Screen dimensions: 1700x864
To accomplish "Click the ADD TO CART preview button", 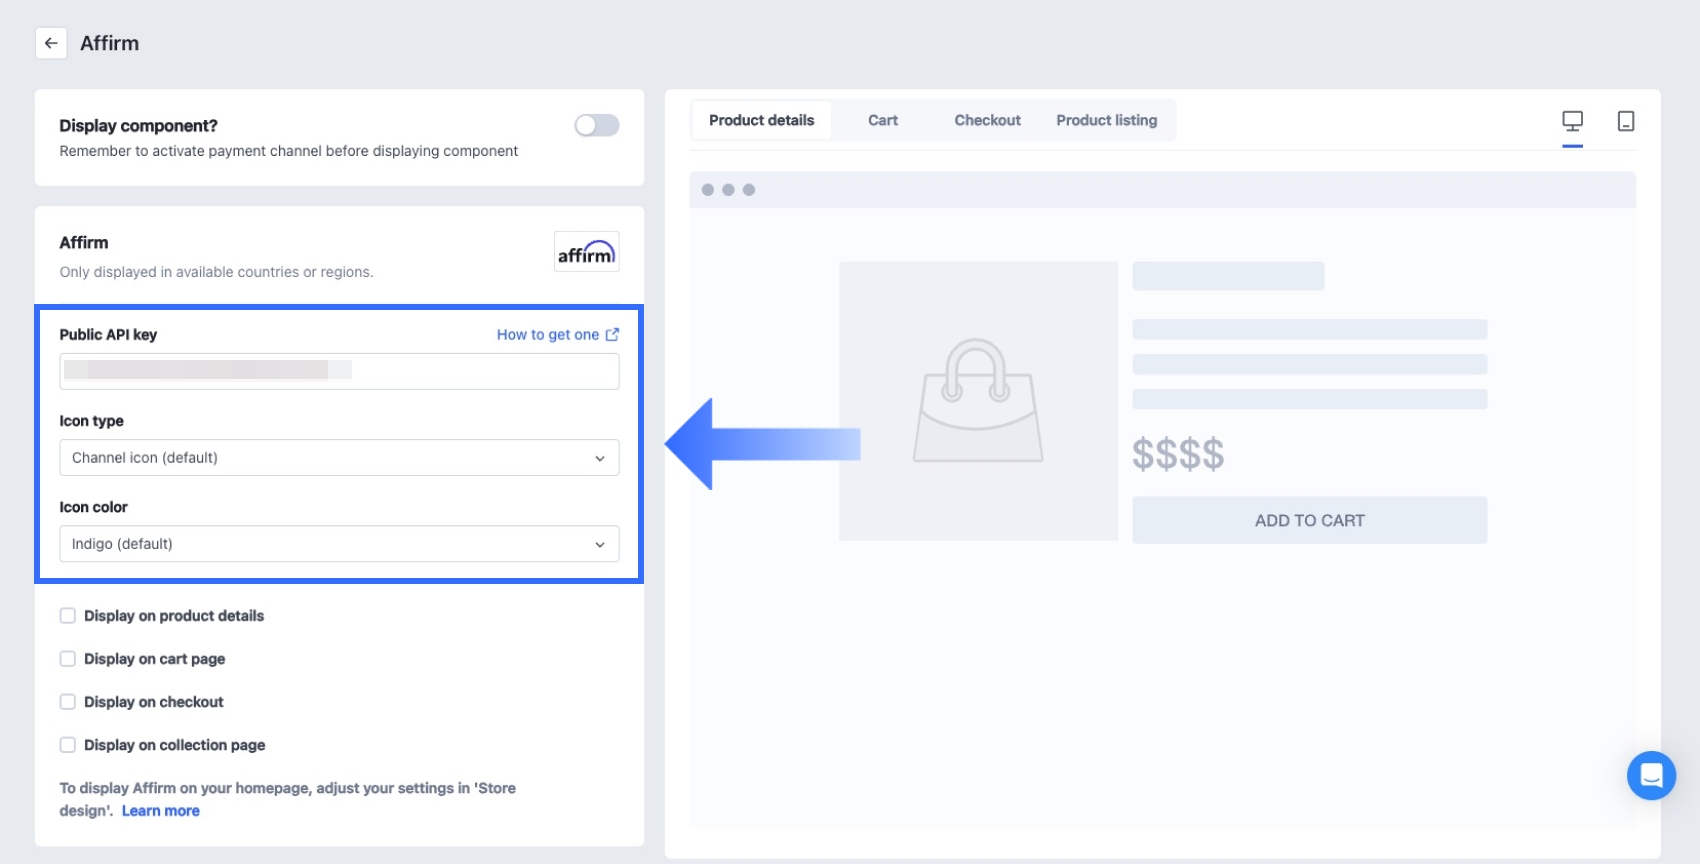I will click(1310, 520).
